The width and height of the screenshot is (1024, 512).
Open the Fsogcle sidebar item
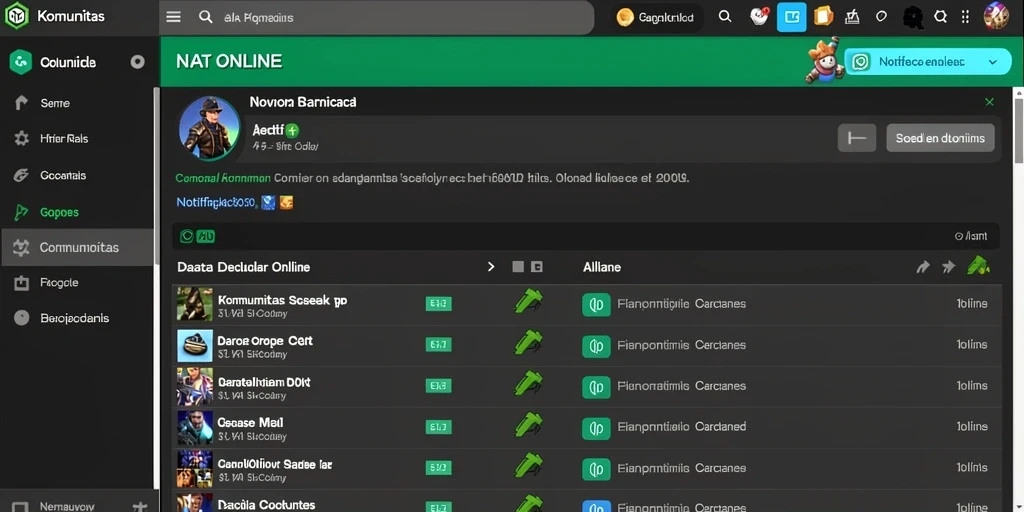(x=59, y=283)
